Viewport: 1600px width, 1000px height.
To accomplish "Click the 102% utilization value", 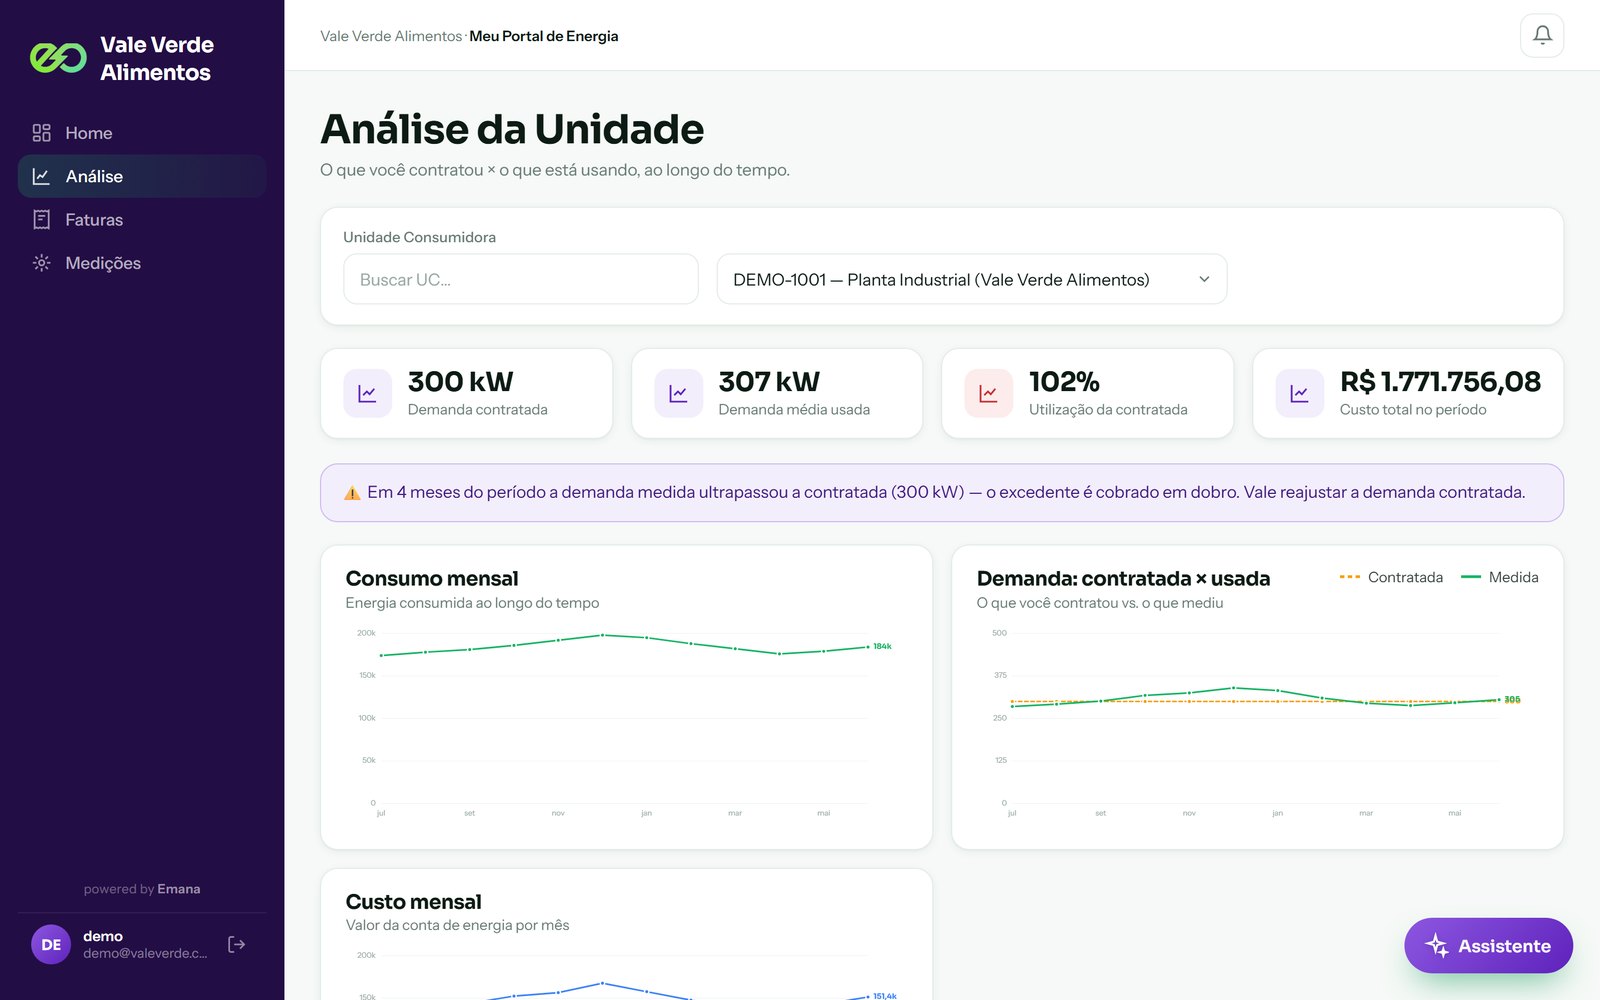I will click(x=1064, y=381).
